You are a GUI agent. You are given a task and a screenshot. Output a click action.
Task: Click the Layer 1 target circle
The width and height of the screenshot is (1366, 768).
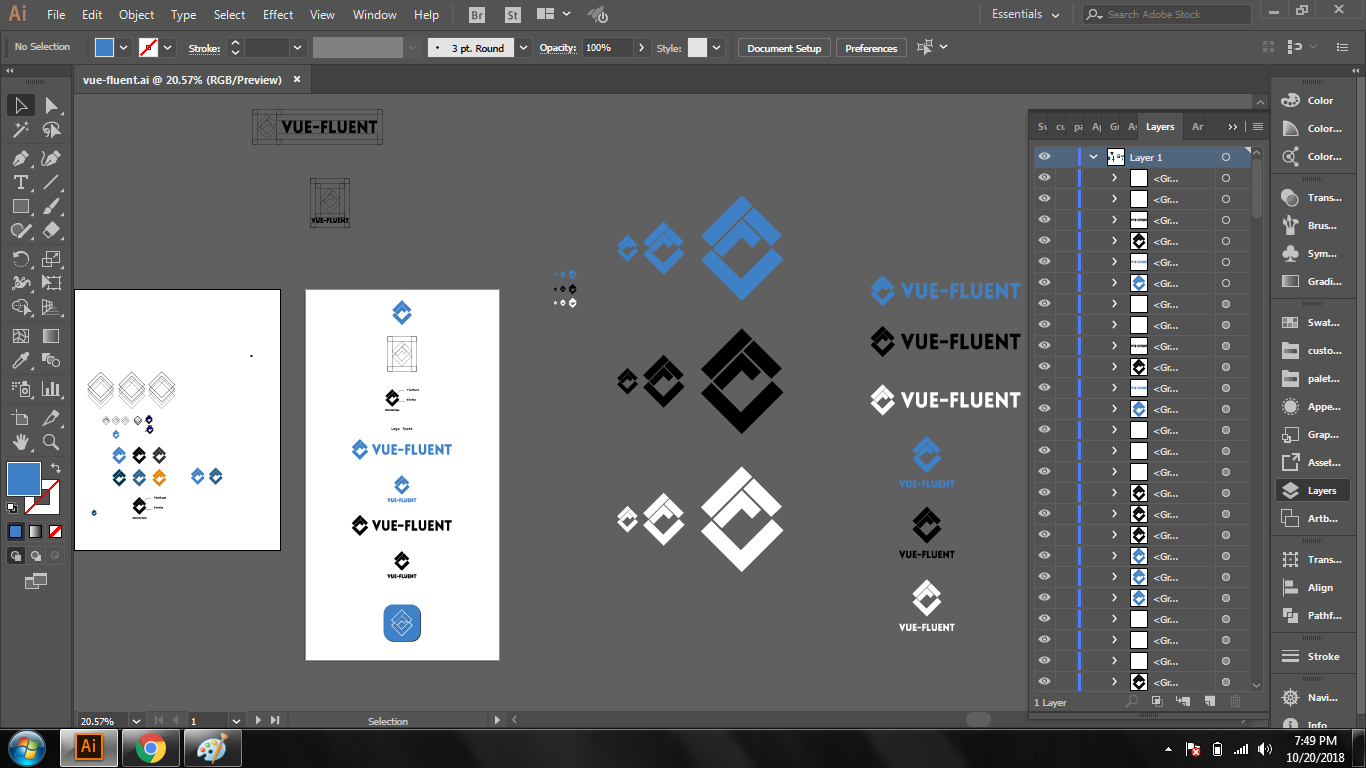click(x=1225, y=157)
